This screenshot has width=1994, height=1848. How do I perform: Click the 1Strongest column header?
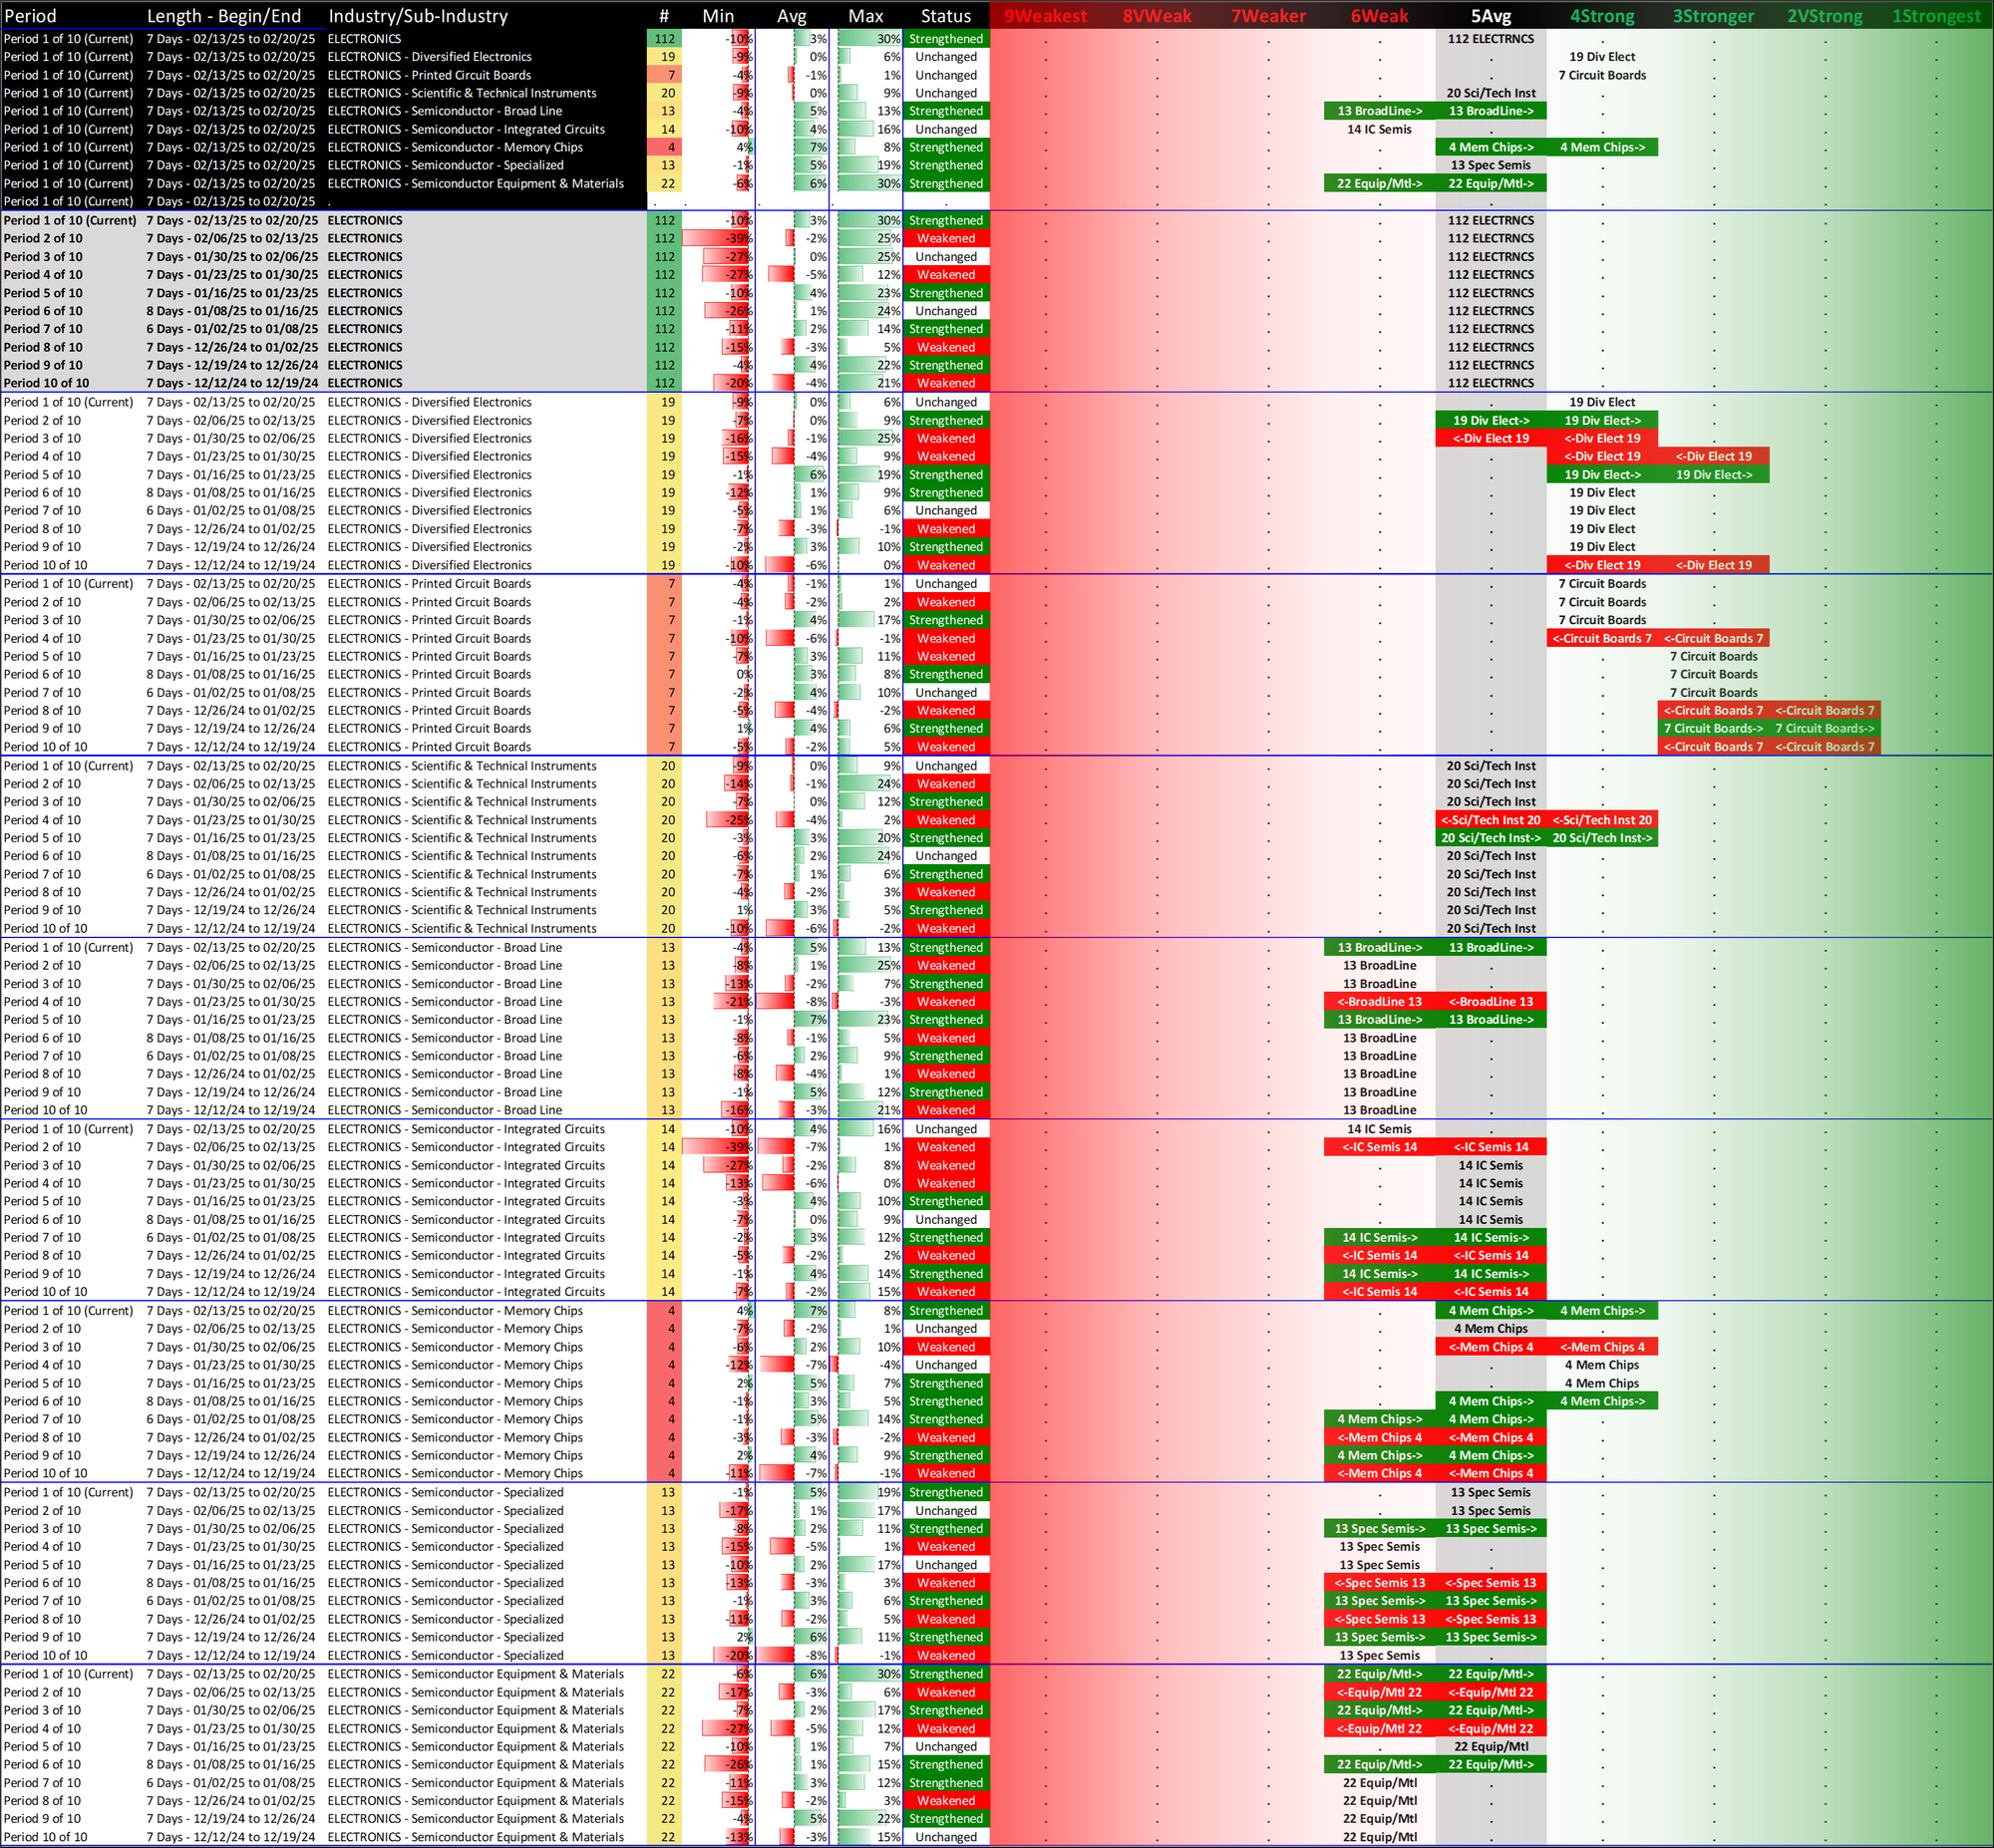pos(1936,16)
